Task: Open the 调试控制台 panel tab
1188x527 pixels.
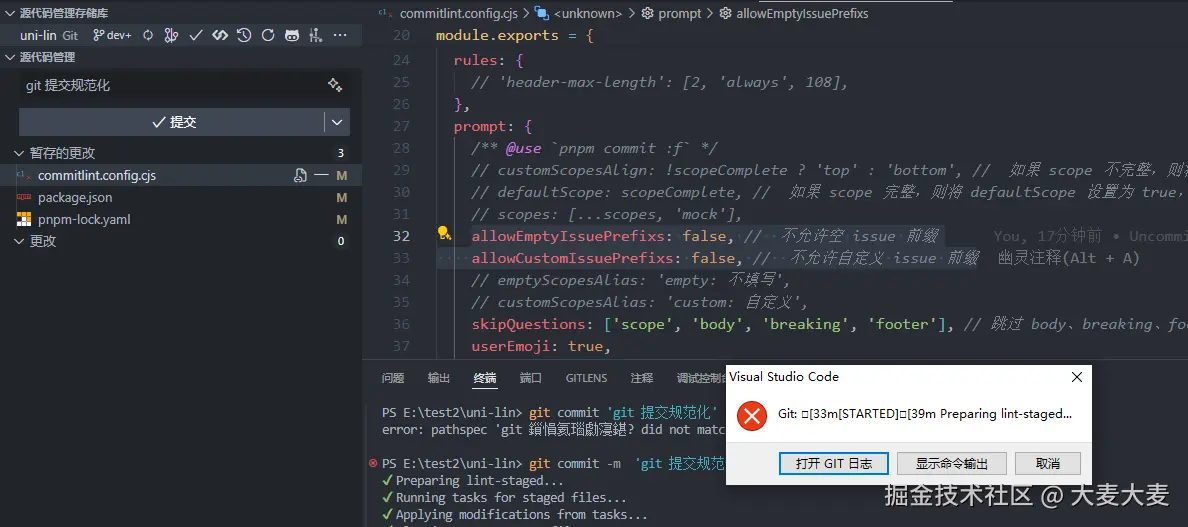Action: coord(701,378)
